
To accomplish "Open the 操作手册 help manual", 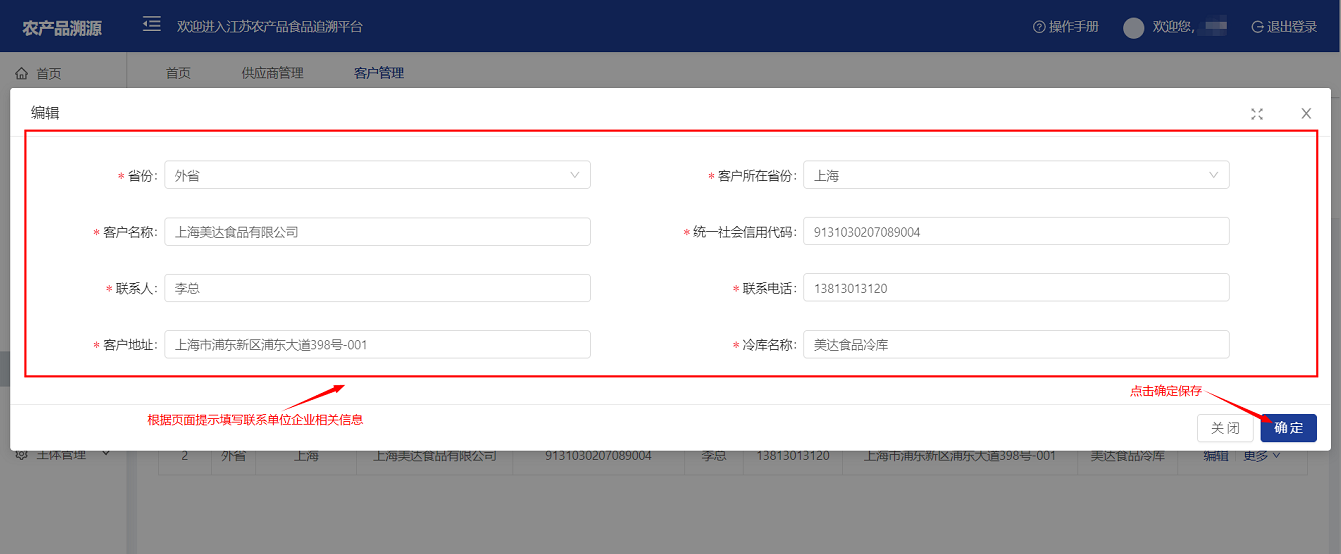I will (x=1066, y=27).
